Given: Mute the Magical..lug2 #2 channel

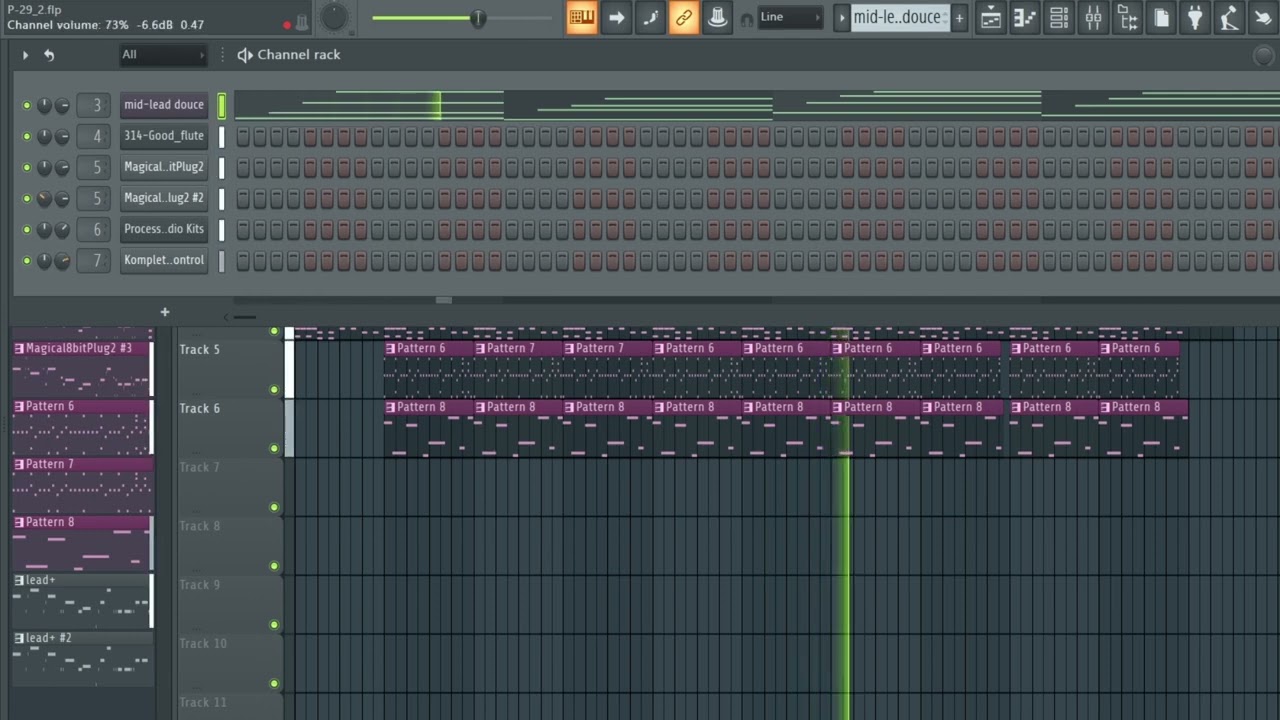Looking at the screenshot, I should pyautogui.click(x=27, y=198).
